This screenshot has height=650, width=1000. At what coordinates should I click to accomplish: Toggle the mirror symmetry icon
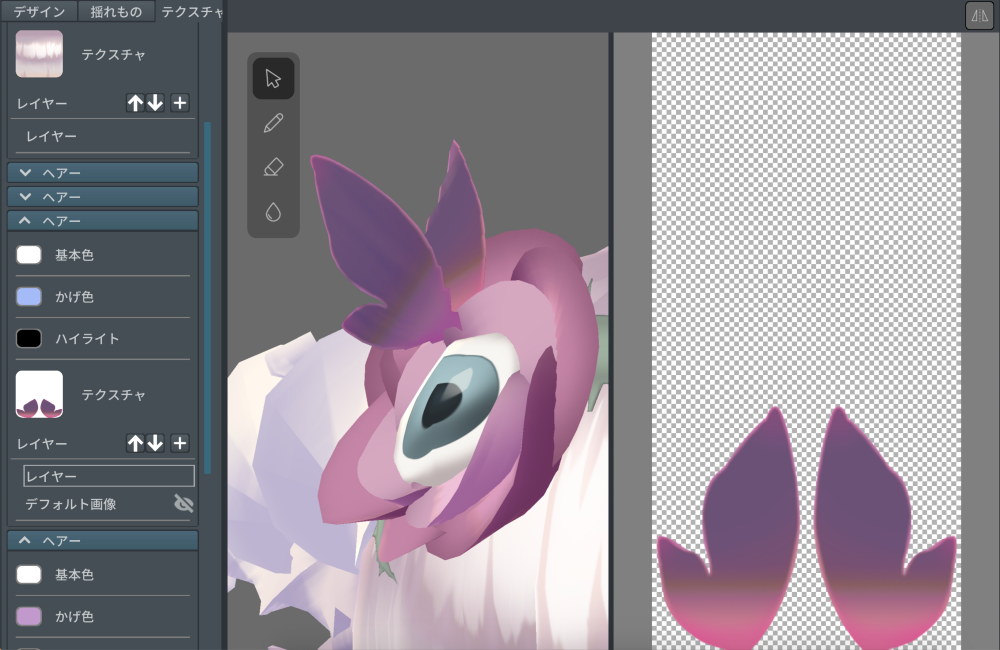tap(979, 16)
